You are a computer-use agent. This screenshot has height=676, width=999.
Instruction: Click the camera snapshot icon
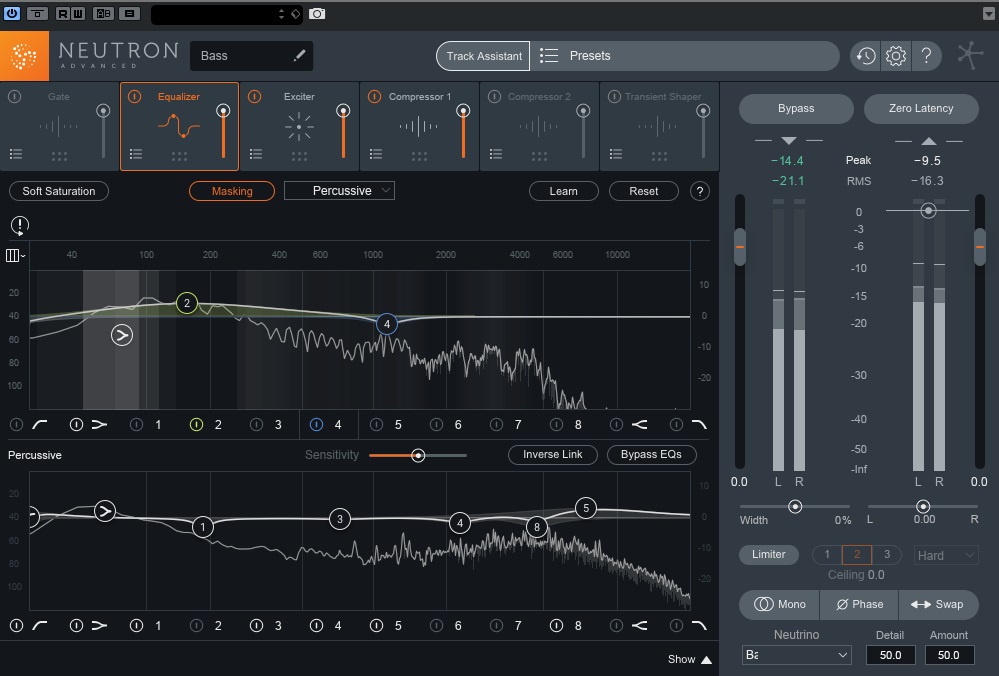(317, 13)
